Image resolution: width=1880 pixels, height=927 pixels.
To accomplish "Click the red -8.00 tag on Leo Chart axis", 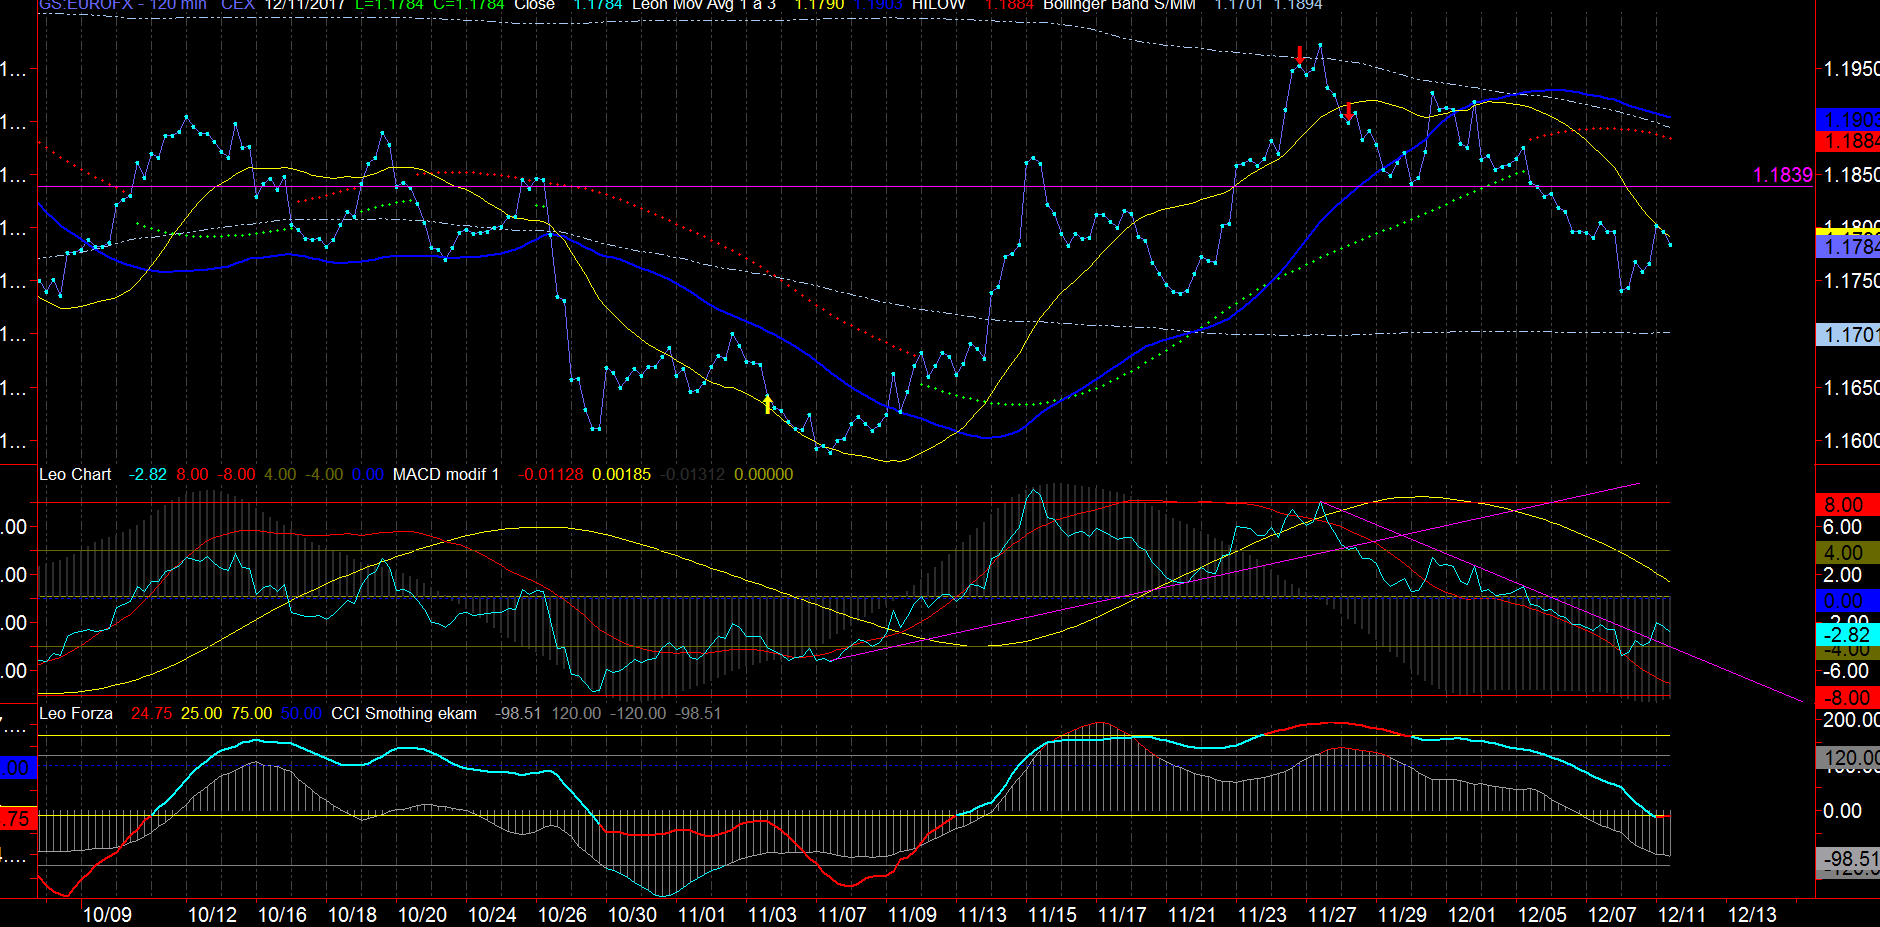I will [1847, 698].
